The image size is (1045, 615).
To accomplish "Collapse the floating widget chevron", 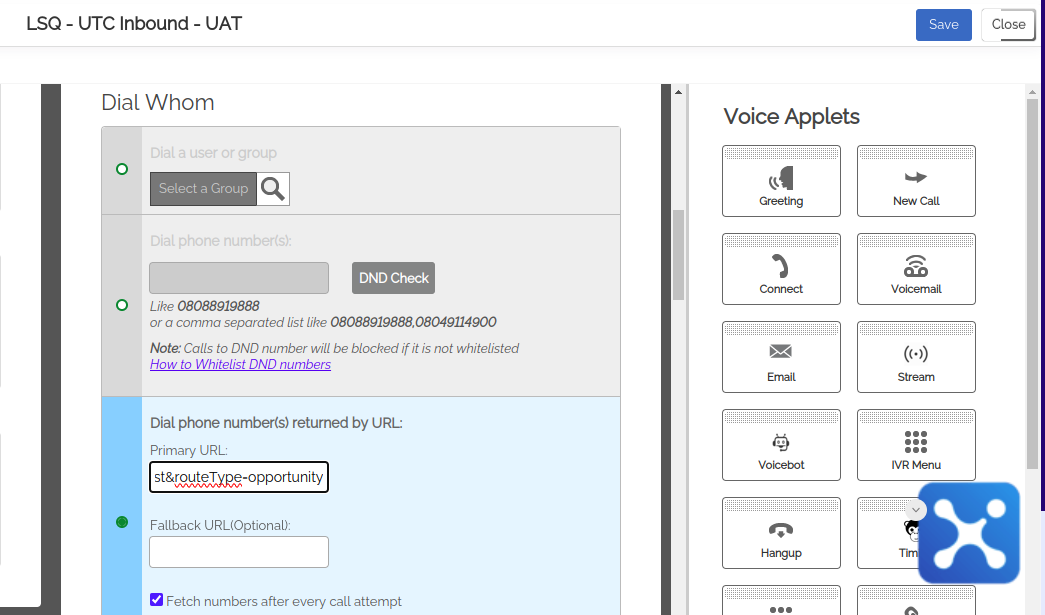I will click(x=916, y=510).
